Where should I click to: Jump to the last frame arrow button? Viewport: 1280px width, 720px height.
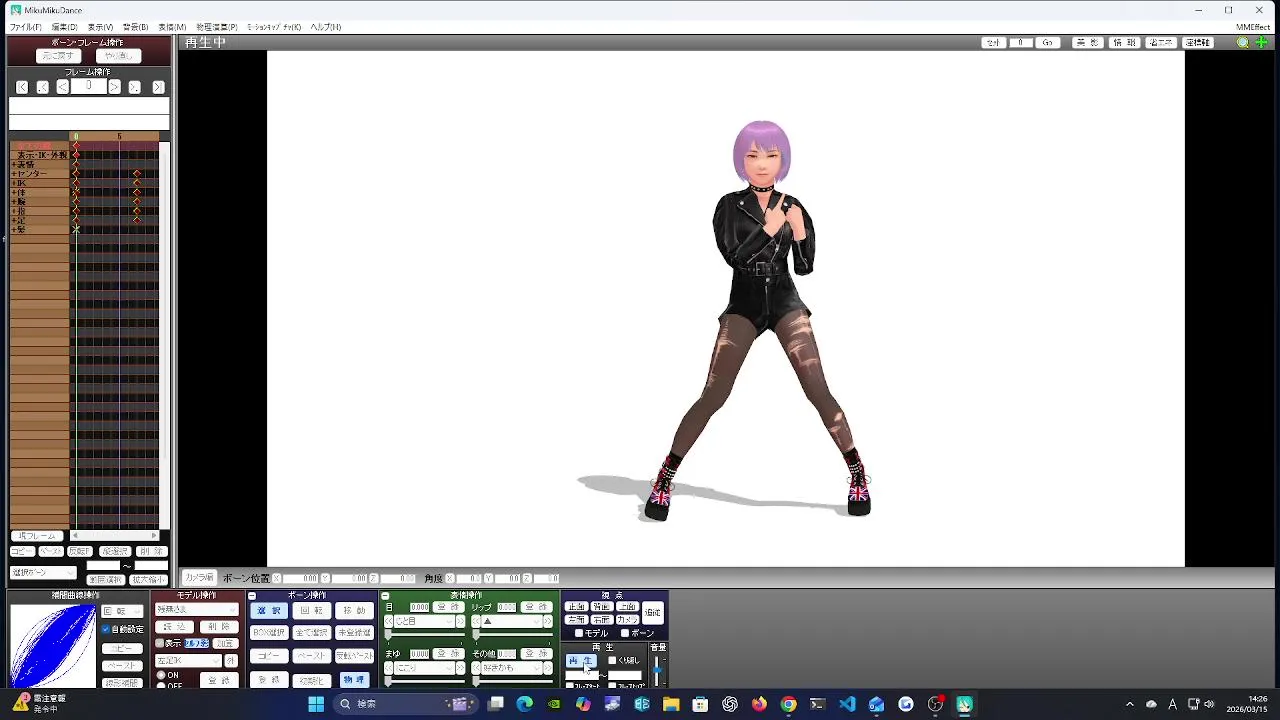click(x=157, y=87)
